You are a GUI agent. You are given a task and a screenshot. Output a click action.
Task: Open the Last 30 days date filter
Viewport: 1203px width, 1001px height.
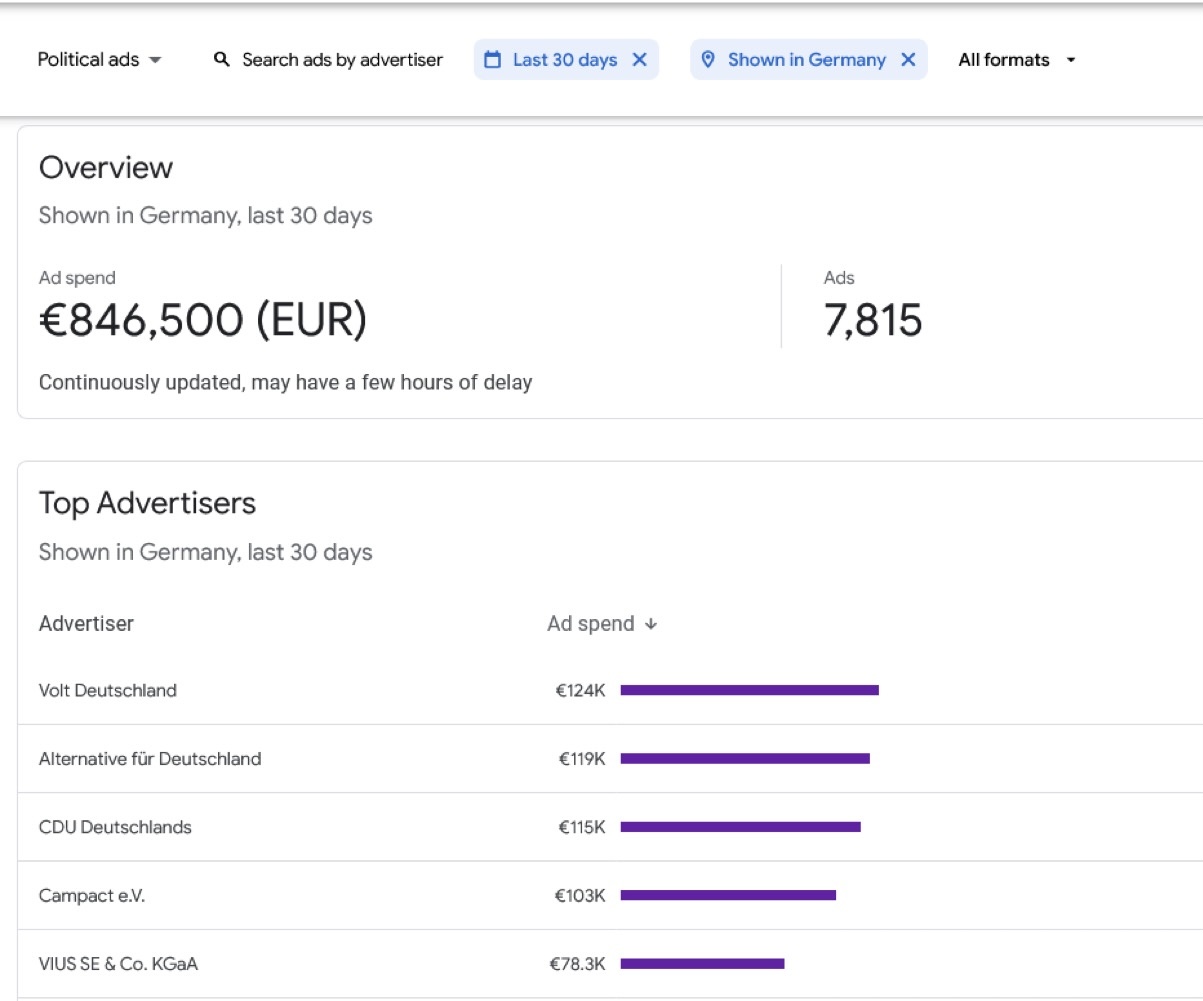(564, 60)
